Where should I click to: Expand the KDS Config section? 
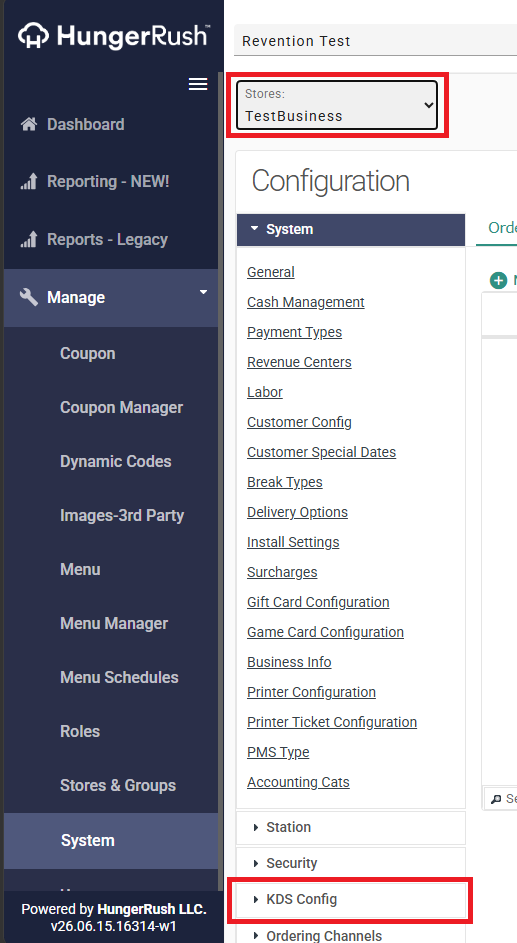tap(351, 900)
